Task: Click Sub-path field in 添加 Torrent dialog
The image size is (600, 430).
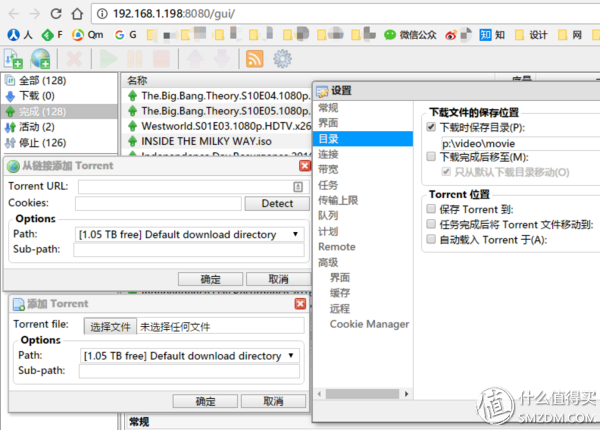Action: (189, 371)
